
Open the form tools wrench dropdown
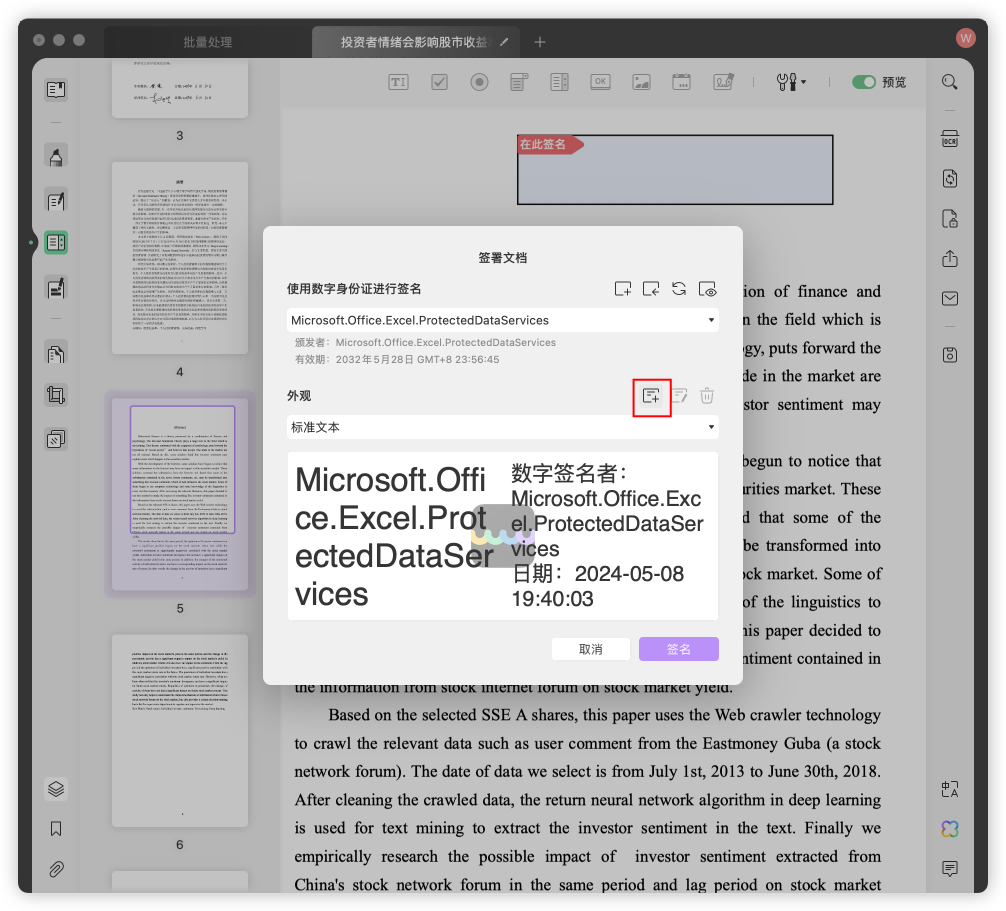[x=791, y=82]
